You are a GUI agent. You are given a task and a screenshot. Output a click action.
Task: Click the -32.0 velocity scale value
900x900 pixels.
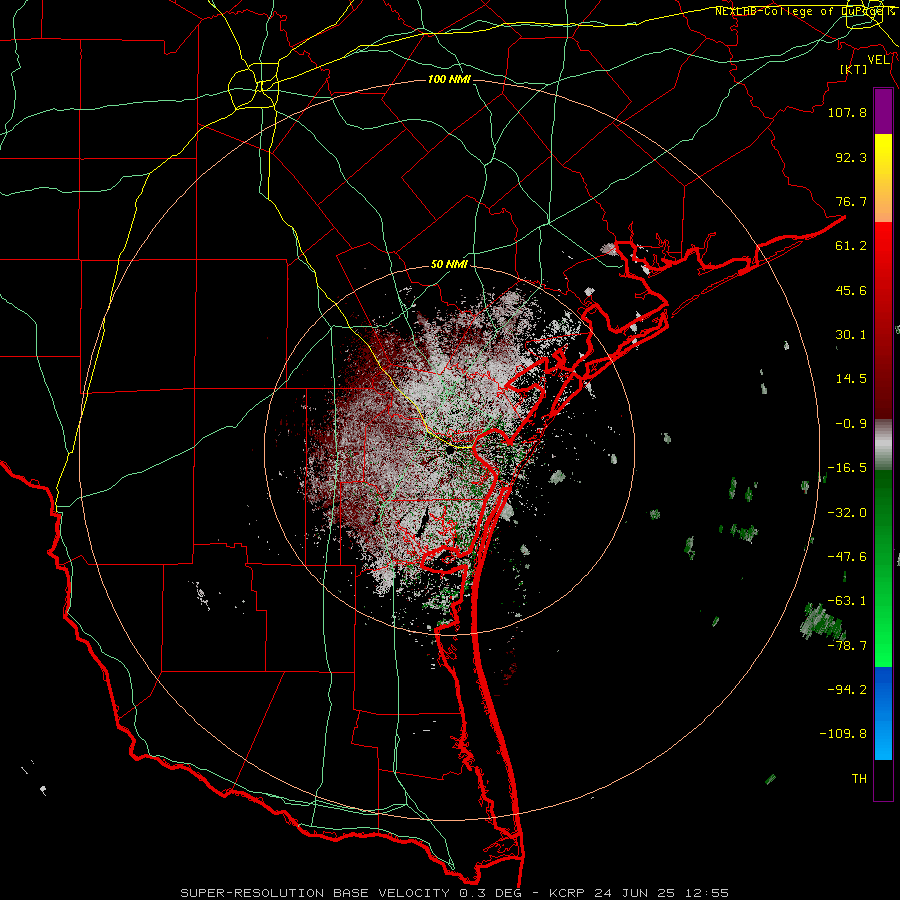click(x=847, y=513)
